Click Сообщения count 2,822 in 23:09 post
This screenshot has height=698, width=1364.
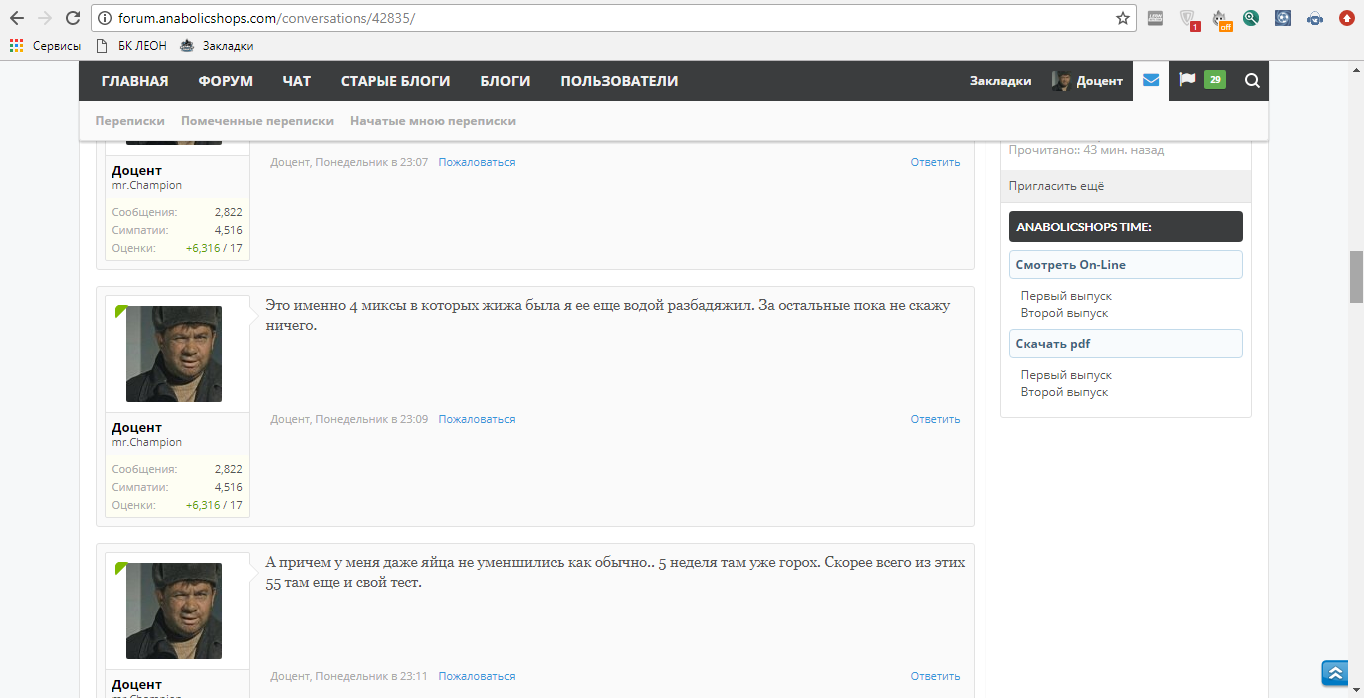click(229, 469)
